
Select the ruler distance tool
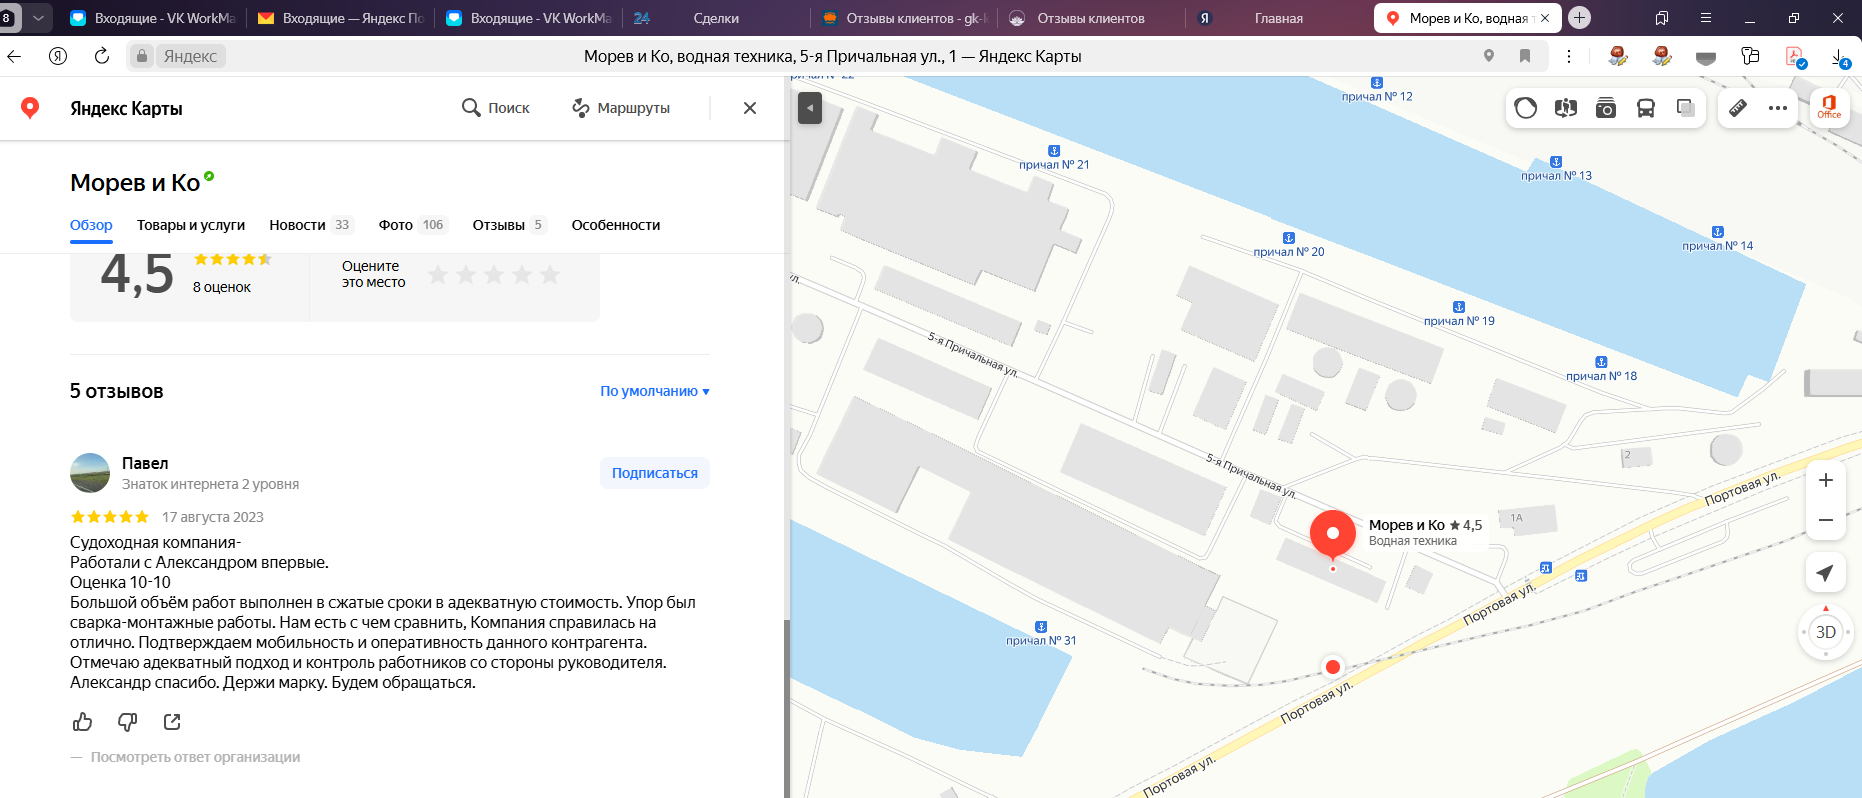click(1738, 108)
